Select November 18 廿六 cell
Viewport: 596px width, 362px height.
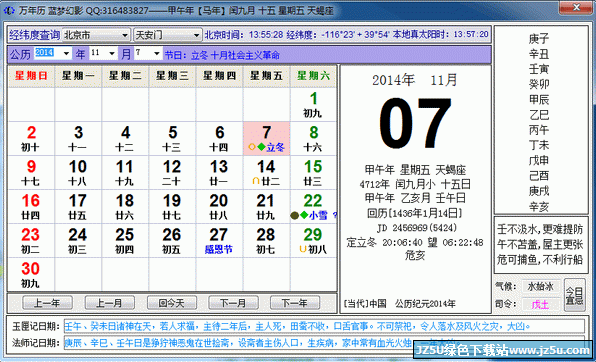pos(125,207)
